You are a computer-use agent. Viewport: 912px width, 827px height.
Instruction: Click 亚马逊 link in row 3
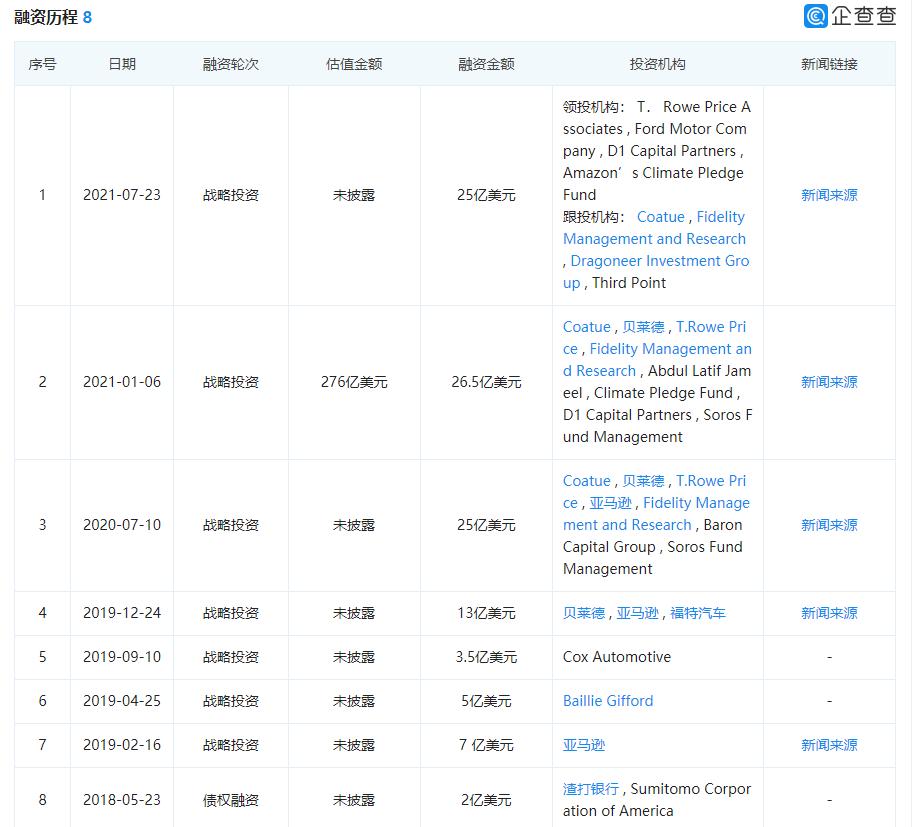click(x=610, y=503)
